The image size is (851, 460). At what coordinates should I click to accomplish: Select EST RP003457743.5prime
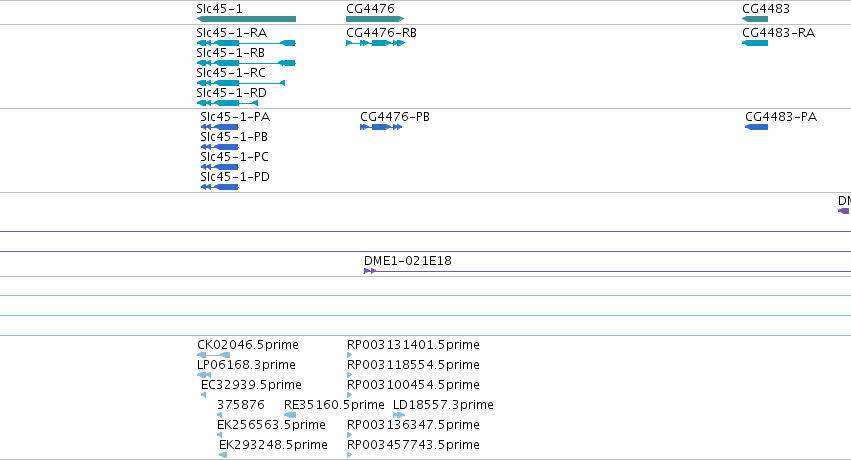pos(350,456)
